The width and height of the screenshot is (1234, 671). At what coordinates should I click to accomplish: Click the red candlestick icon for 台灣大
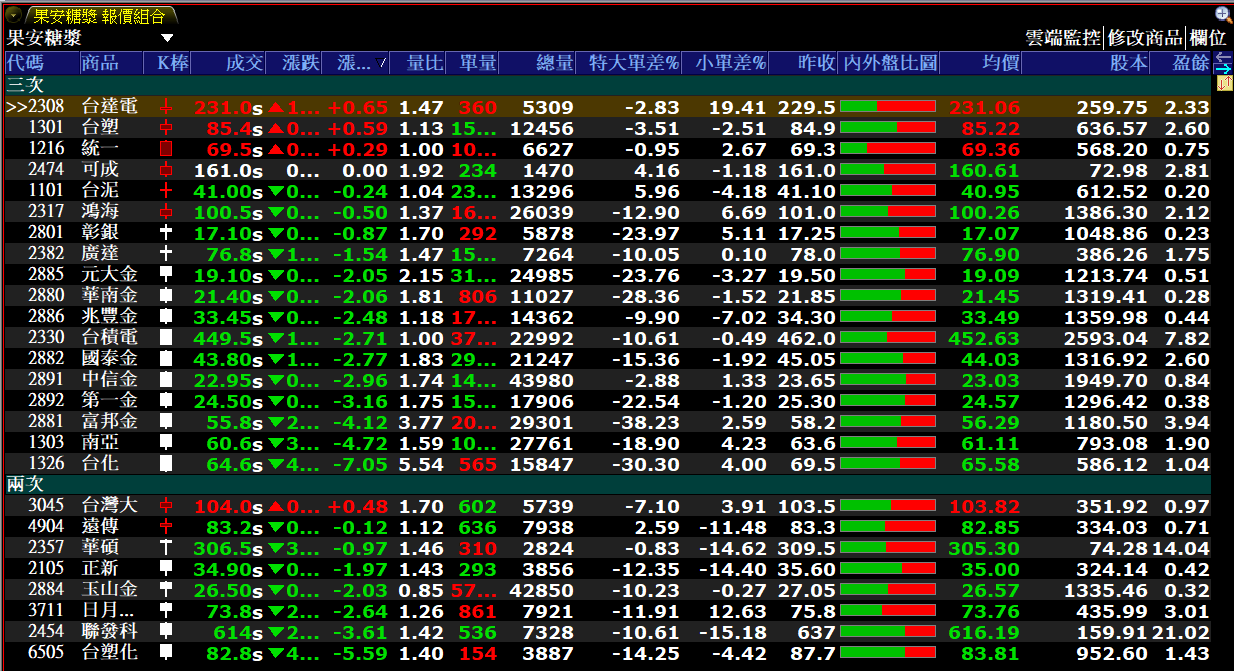pos(166,507)
